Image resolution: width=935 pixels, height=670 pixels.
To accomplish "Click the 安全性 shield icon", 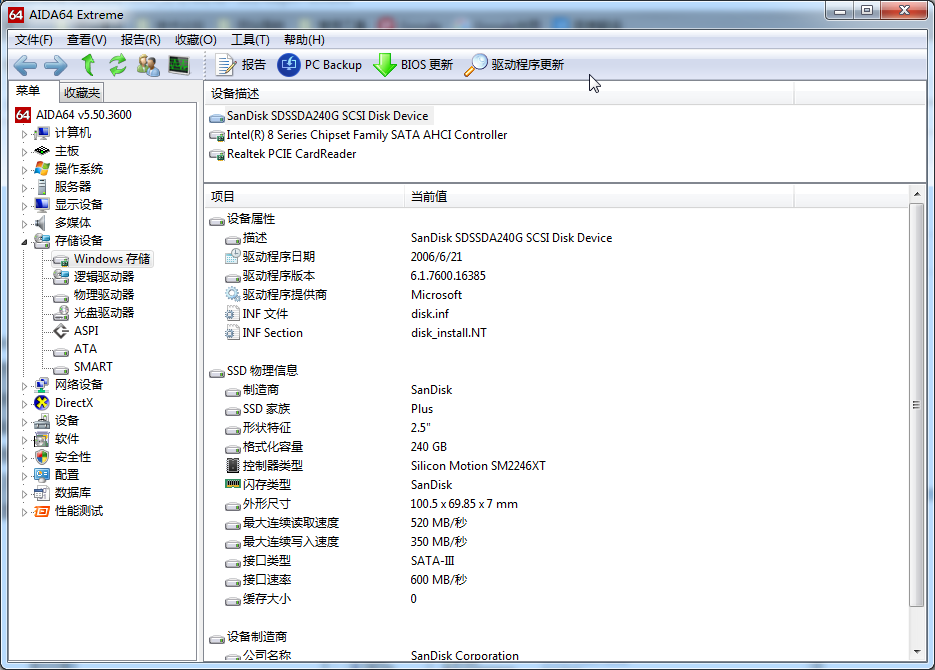I will [x=42, y=457].
